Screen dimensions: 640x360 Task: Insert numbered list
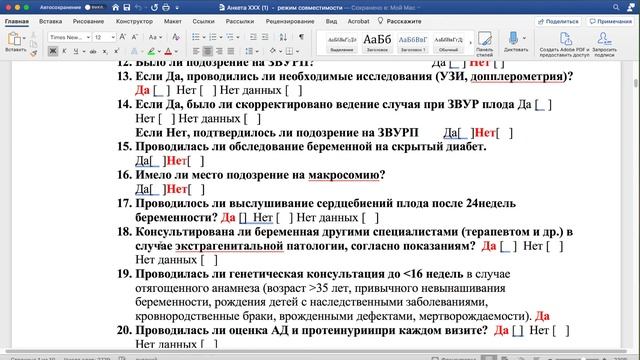point(213,37)
